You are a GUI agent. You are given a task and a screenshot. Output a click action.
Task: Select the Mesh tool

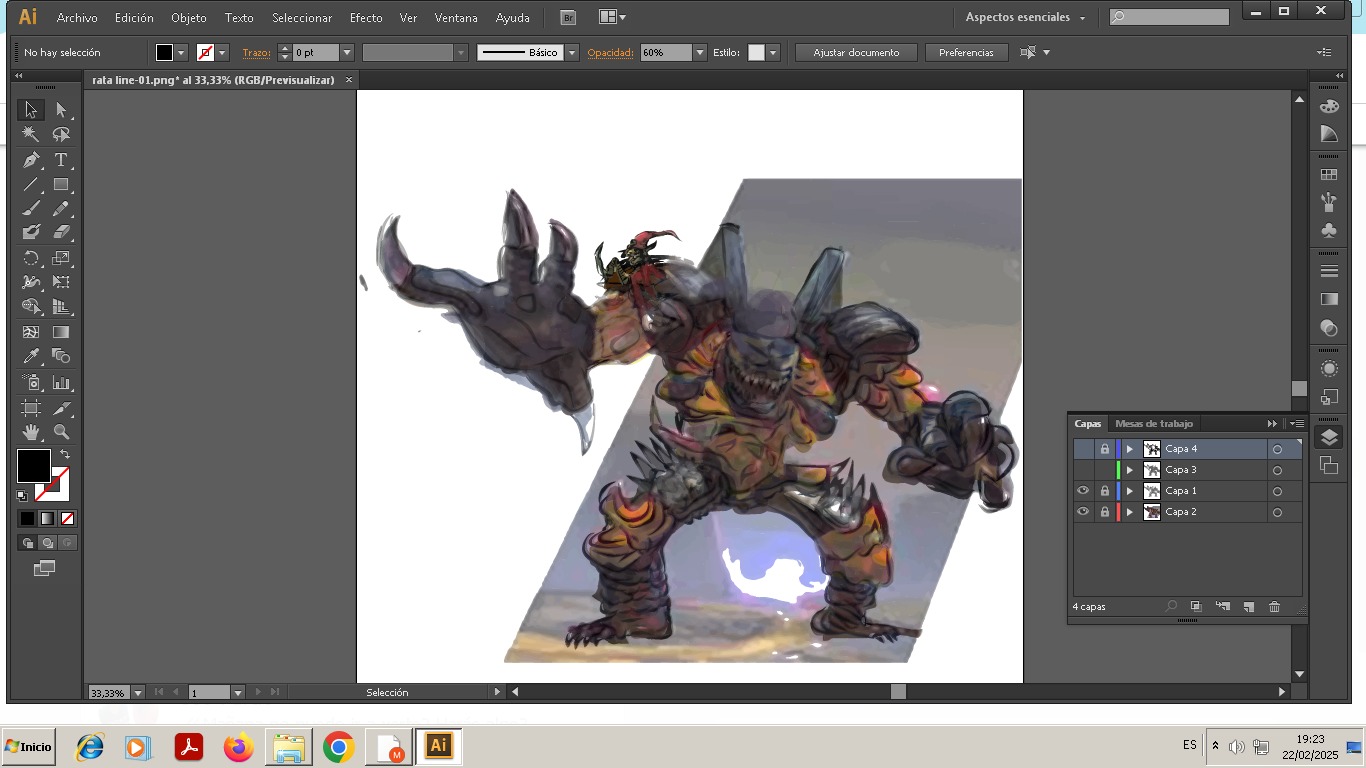(31, 332)
